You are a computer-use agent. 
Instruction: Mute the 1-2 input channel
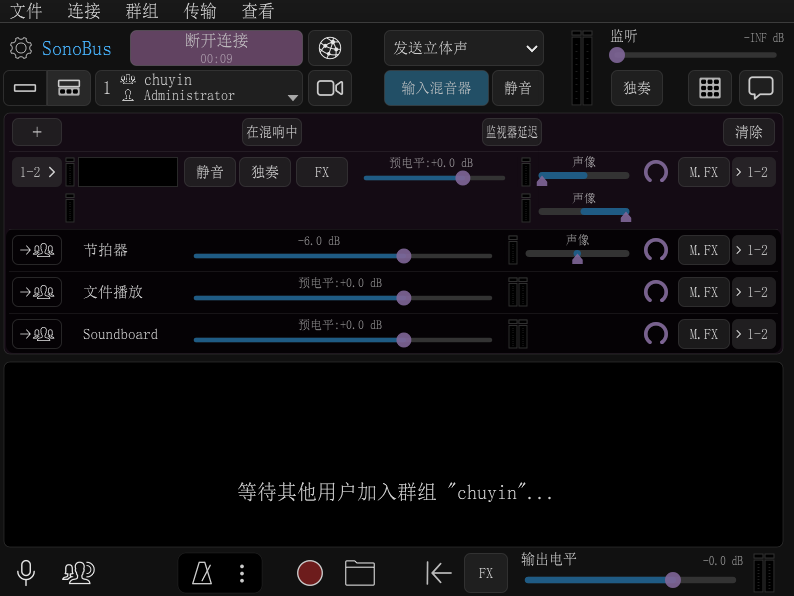click(210, 172)
